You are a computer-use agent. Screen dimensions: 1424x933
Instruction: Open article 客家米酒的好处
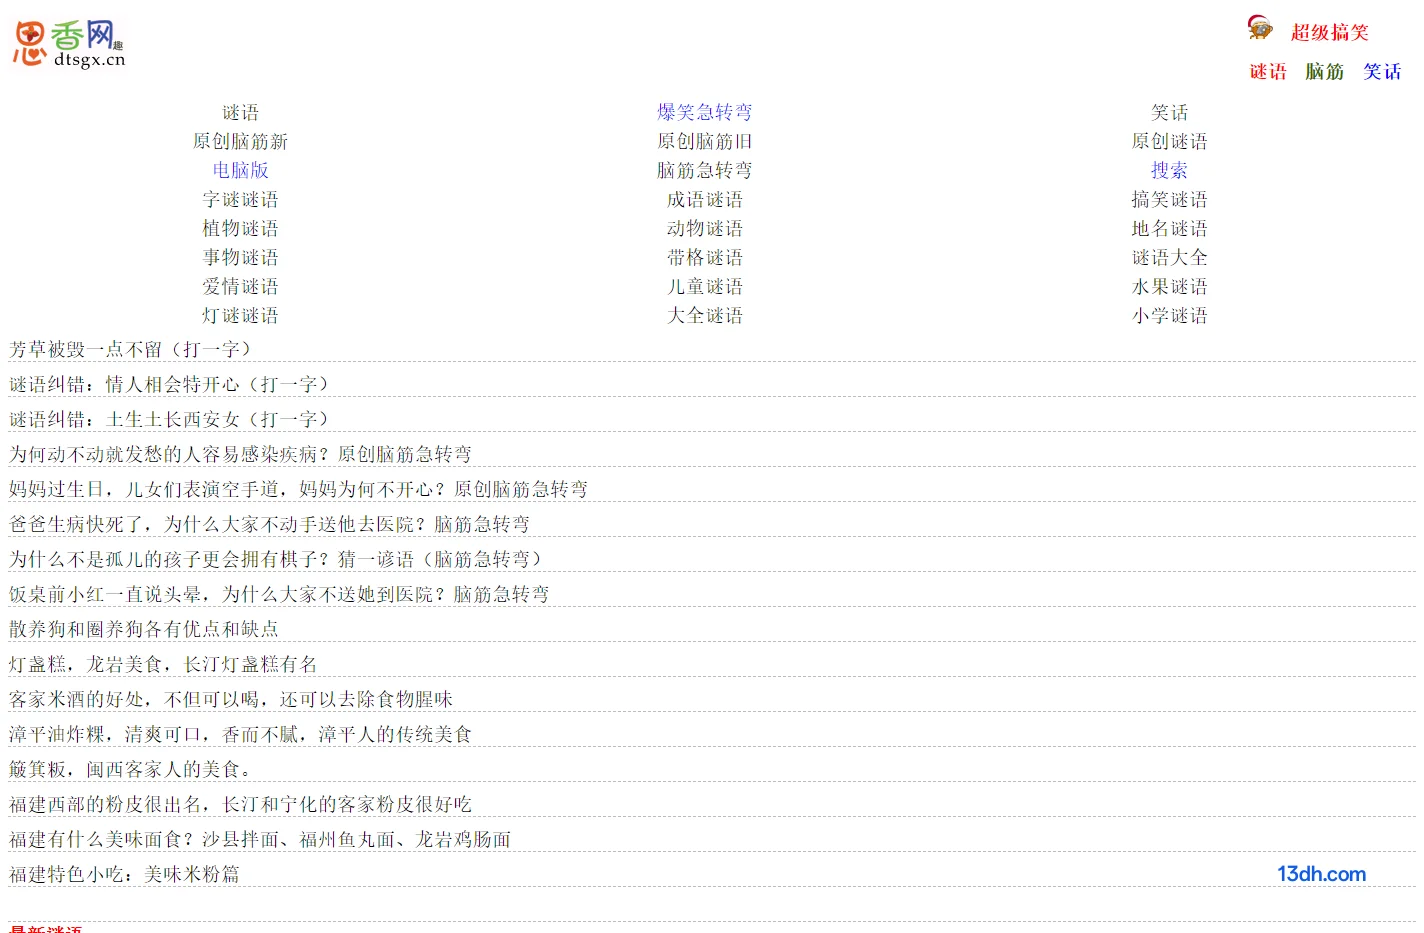click(231, 700)
